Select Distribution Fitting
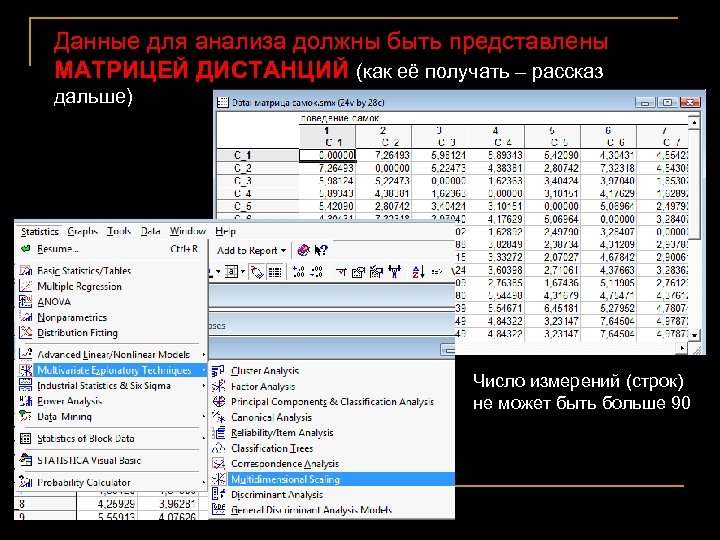The width and height of the screenshot is (720, 540). pyautogui.click(x=110, y=333)
